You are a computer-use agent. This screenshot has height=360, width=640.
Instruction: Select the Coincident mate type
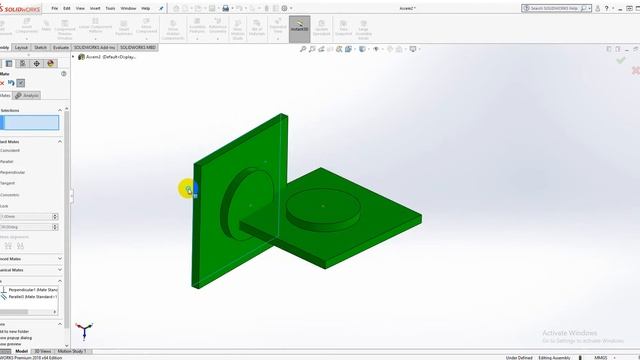[10, 151]
